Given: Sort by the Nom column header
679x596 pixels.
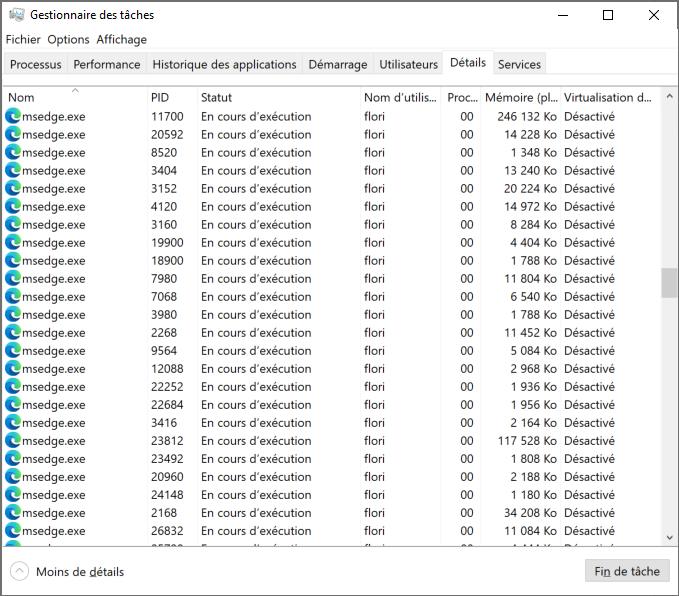Looking at the screenshot, I should point(21,97).
